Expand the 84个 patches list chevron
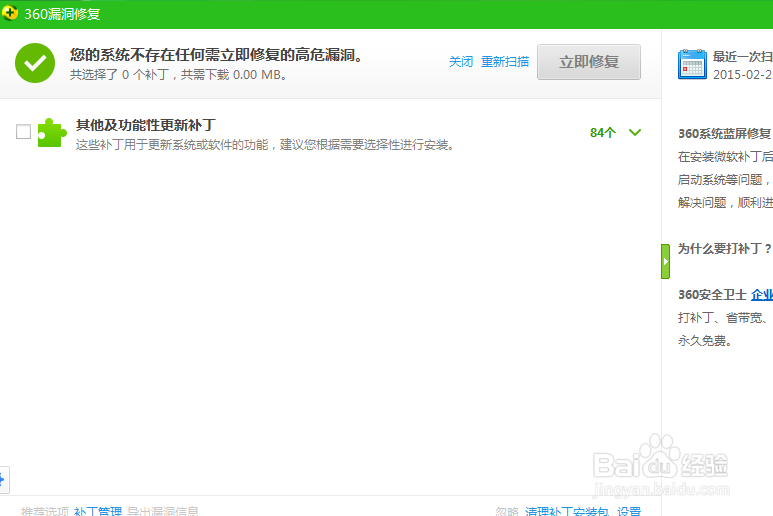Image resolution: width=773 pixels, height=516 pixels. click(x=635, y=132)
